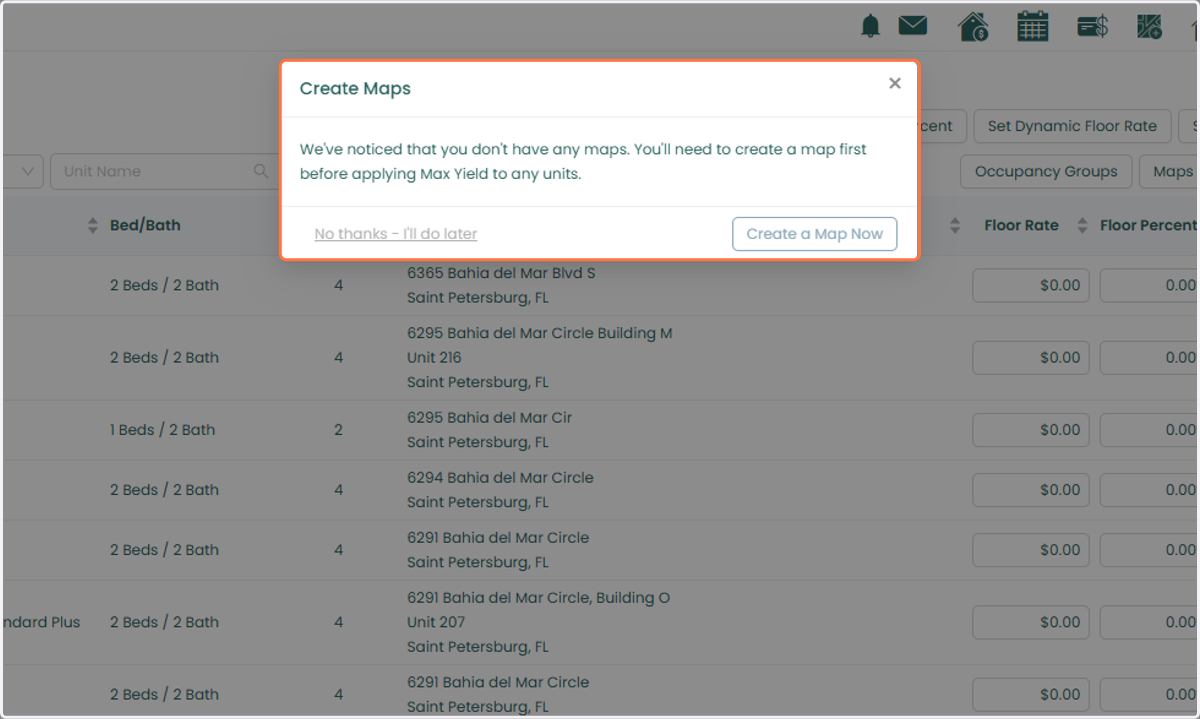Screen dimensions: 1200x719
Task: Open the mail envelope icon
Action: point(913,26)
